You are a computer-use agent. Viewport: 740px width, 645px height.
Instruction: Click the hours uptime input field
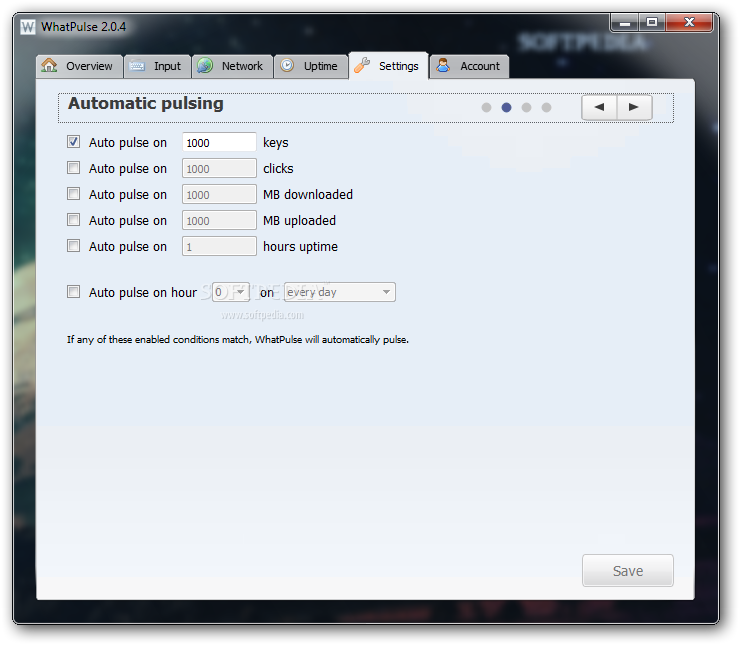219,246
